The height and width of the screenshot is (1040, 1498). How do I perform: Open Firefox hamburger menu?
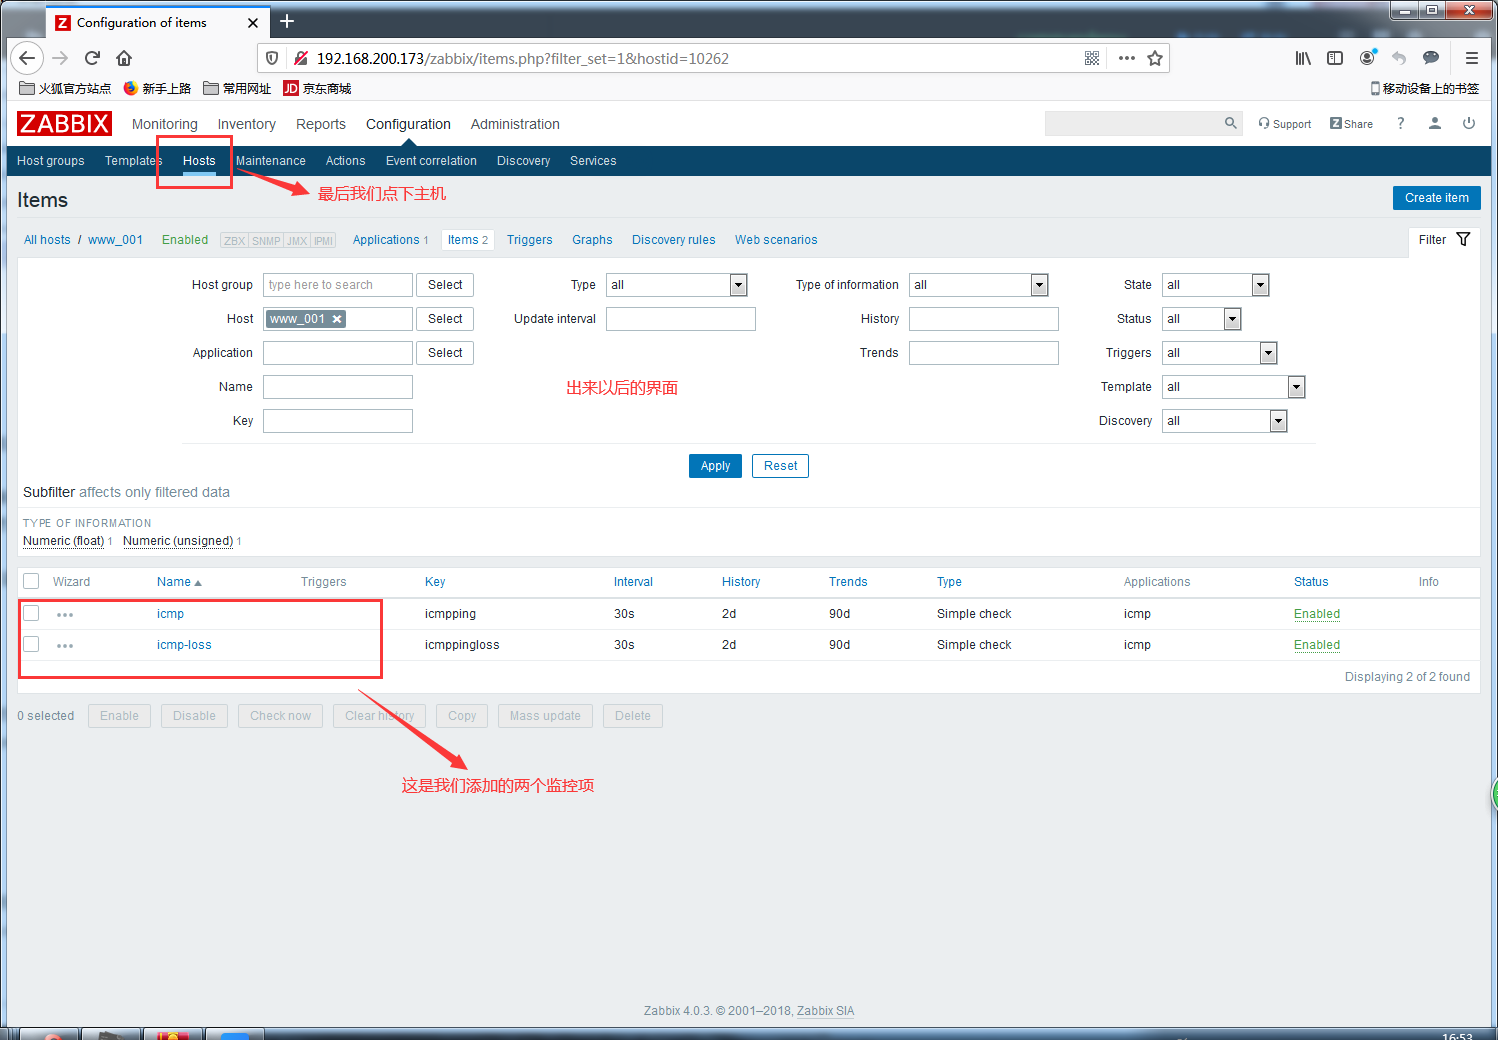(1472, 58)
